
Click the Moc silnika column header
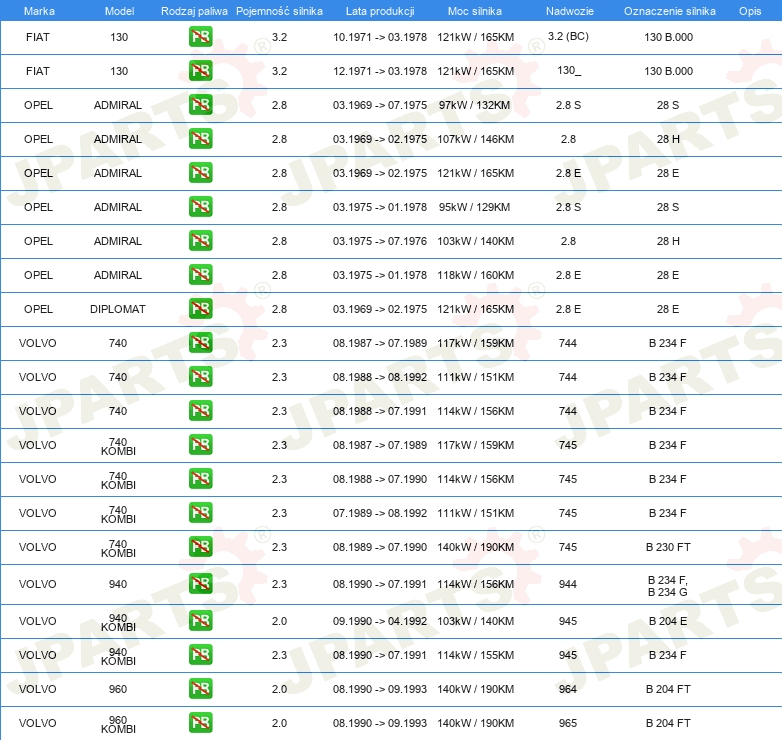[475, 11]
